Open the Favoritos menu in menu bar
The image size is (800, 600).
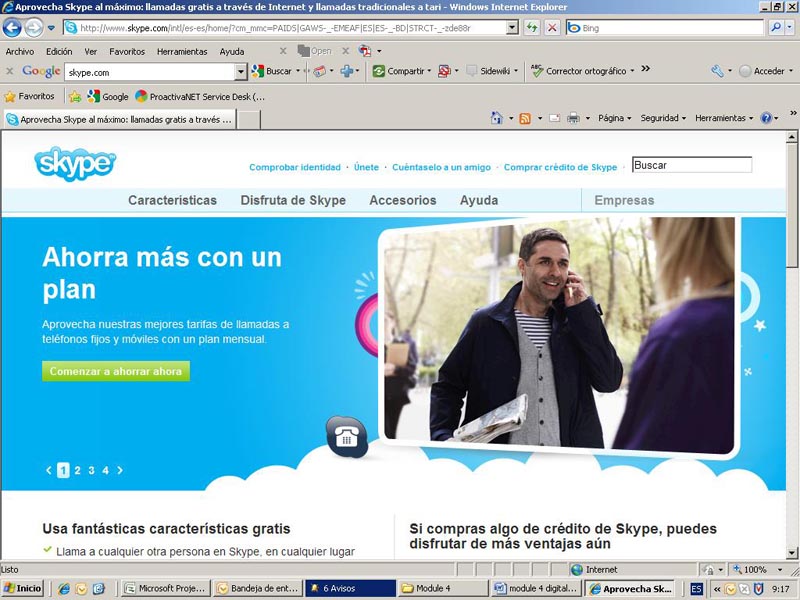click(x=127, y=52)
